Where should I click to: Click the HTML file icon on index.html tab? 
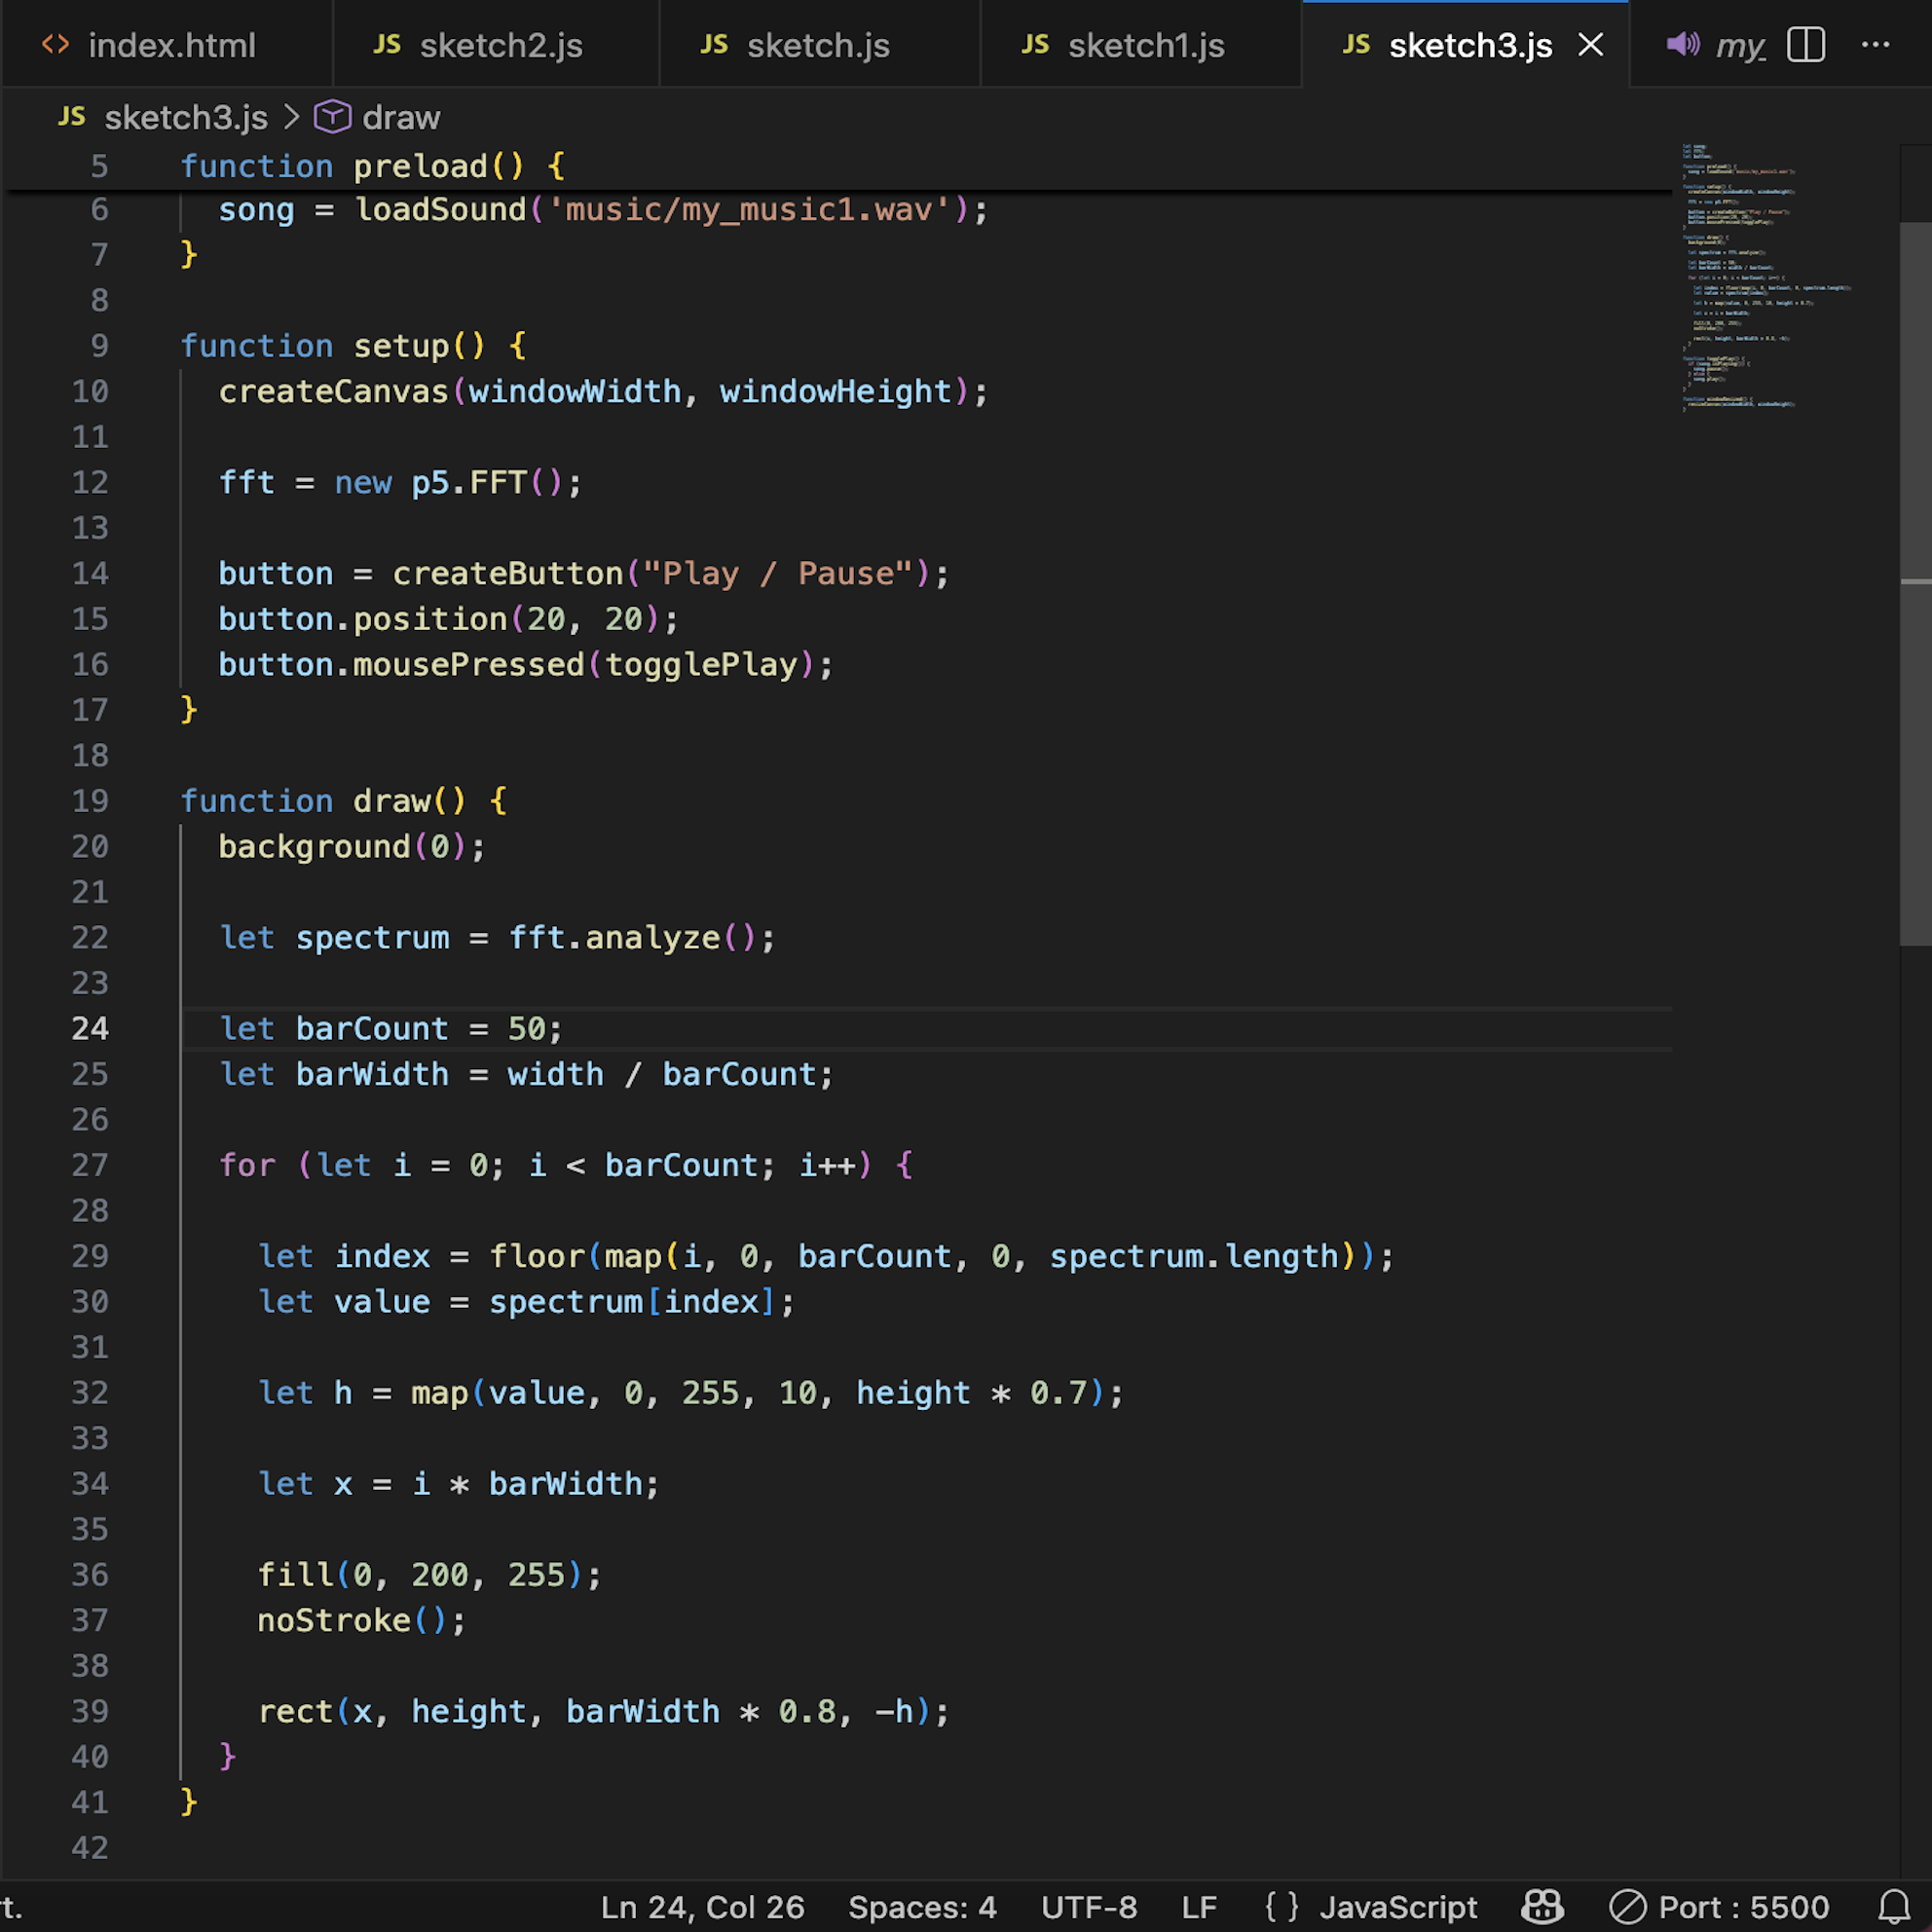[x=56, y=45]
